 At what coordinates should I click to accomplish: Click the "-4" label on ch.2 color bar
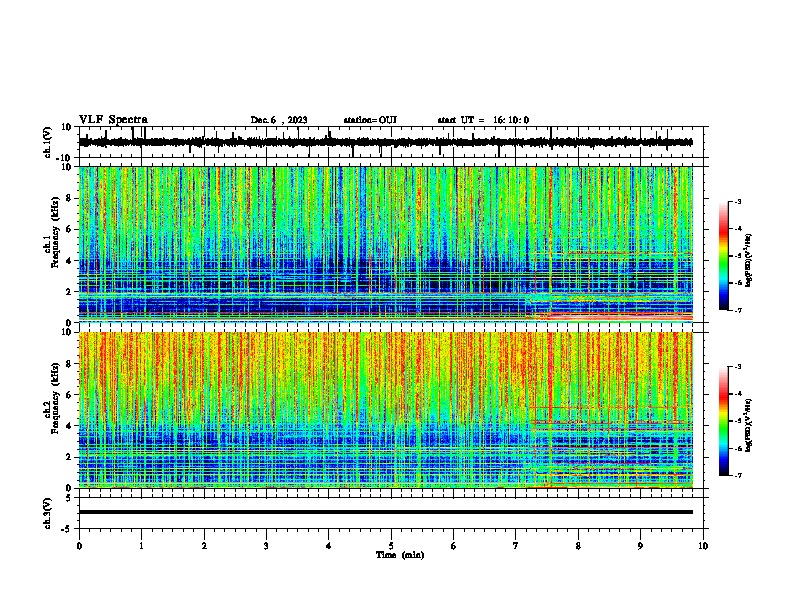pyautogui.click(x=738, y=394)
